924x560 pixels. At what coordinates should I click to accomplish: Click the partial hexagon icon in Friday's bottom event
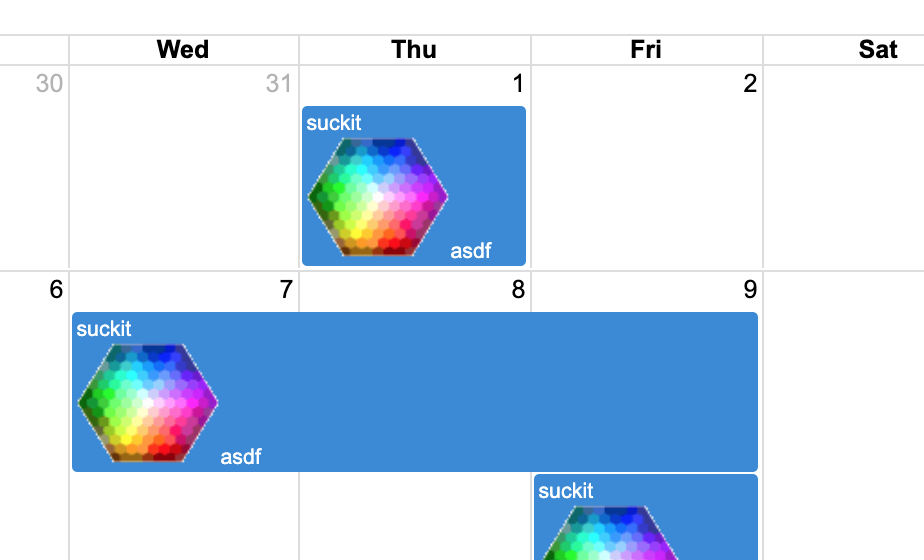click(x=609, y=535)
